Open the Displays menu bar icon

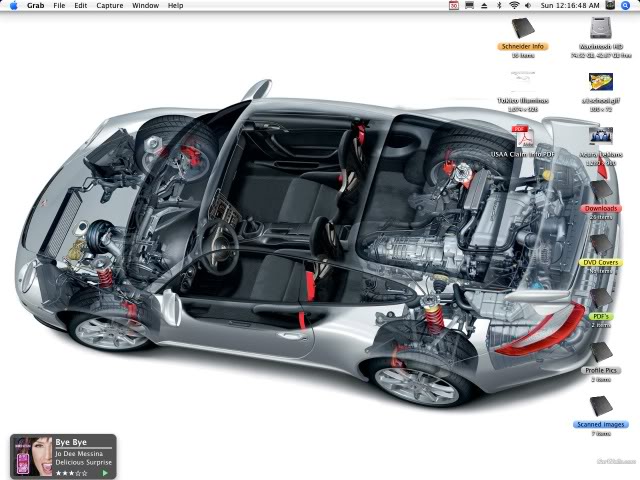(469, 5)
